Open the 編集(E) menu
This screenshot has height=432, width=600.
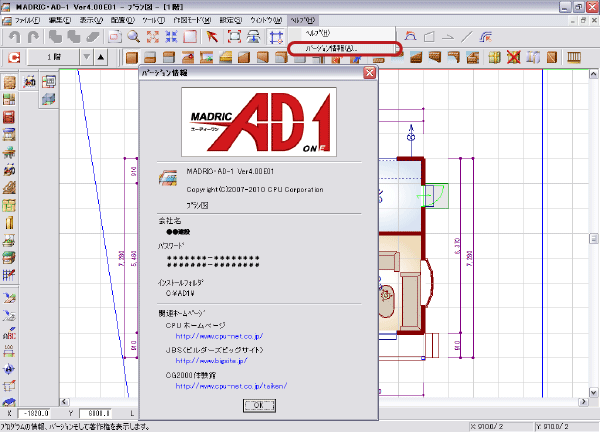60,20
